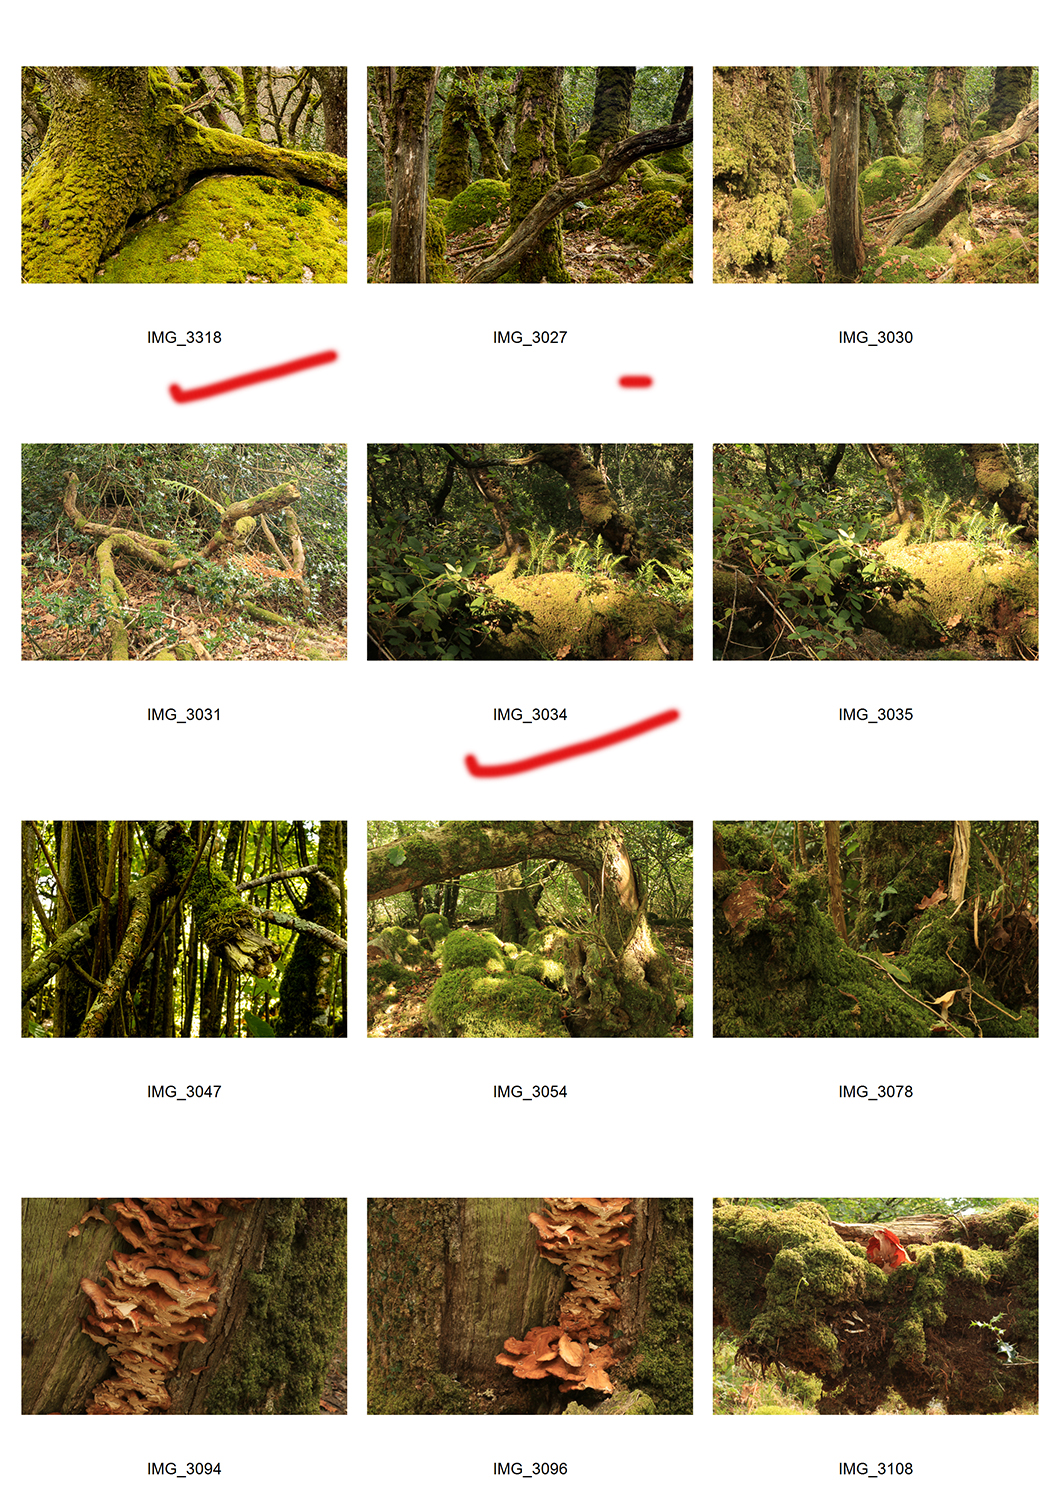This screenshot has height=1500, width=1060.
Task: Open the IMG_3054 mossy boulders thumbnail
Action: click(530, 929)
